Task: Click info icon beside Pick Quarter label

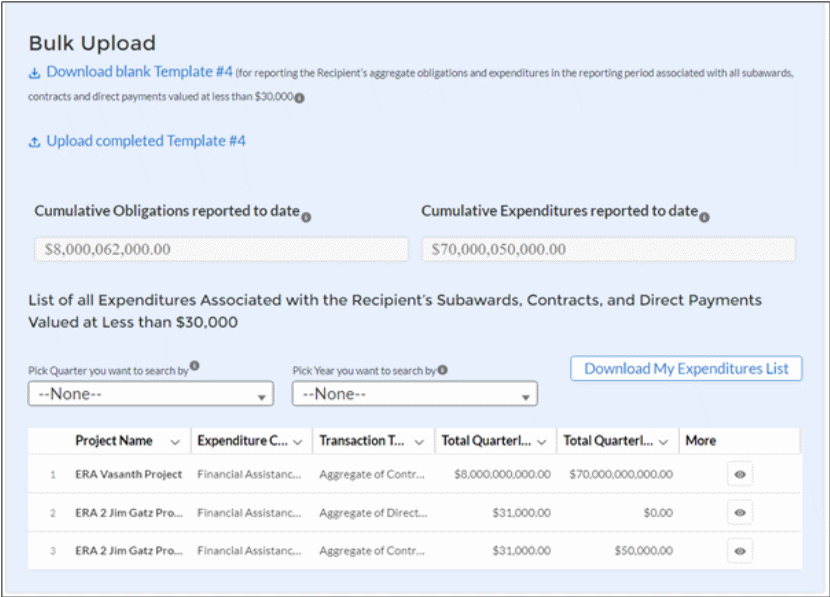Action: pos(194,366)
